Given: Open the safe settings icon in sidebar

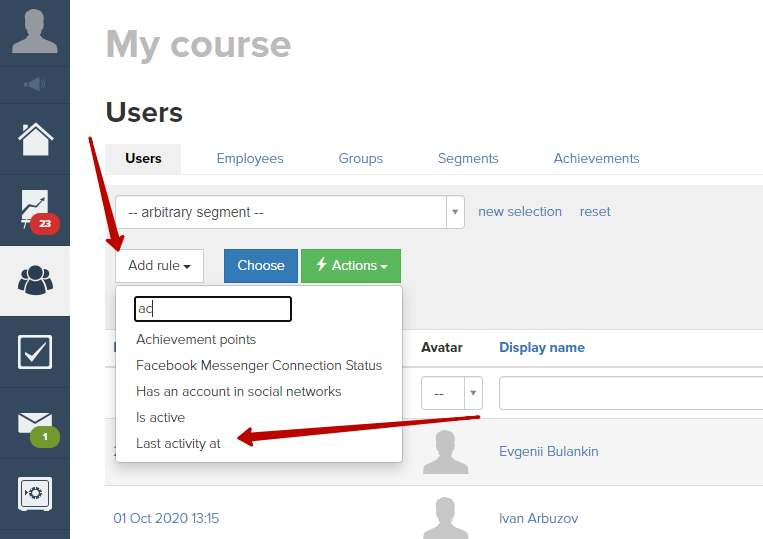Looking at the screenshot, I should [x=35, y=494].
